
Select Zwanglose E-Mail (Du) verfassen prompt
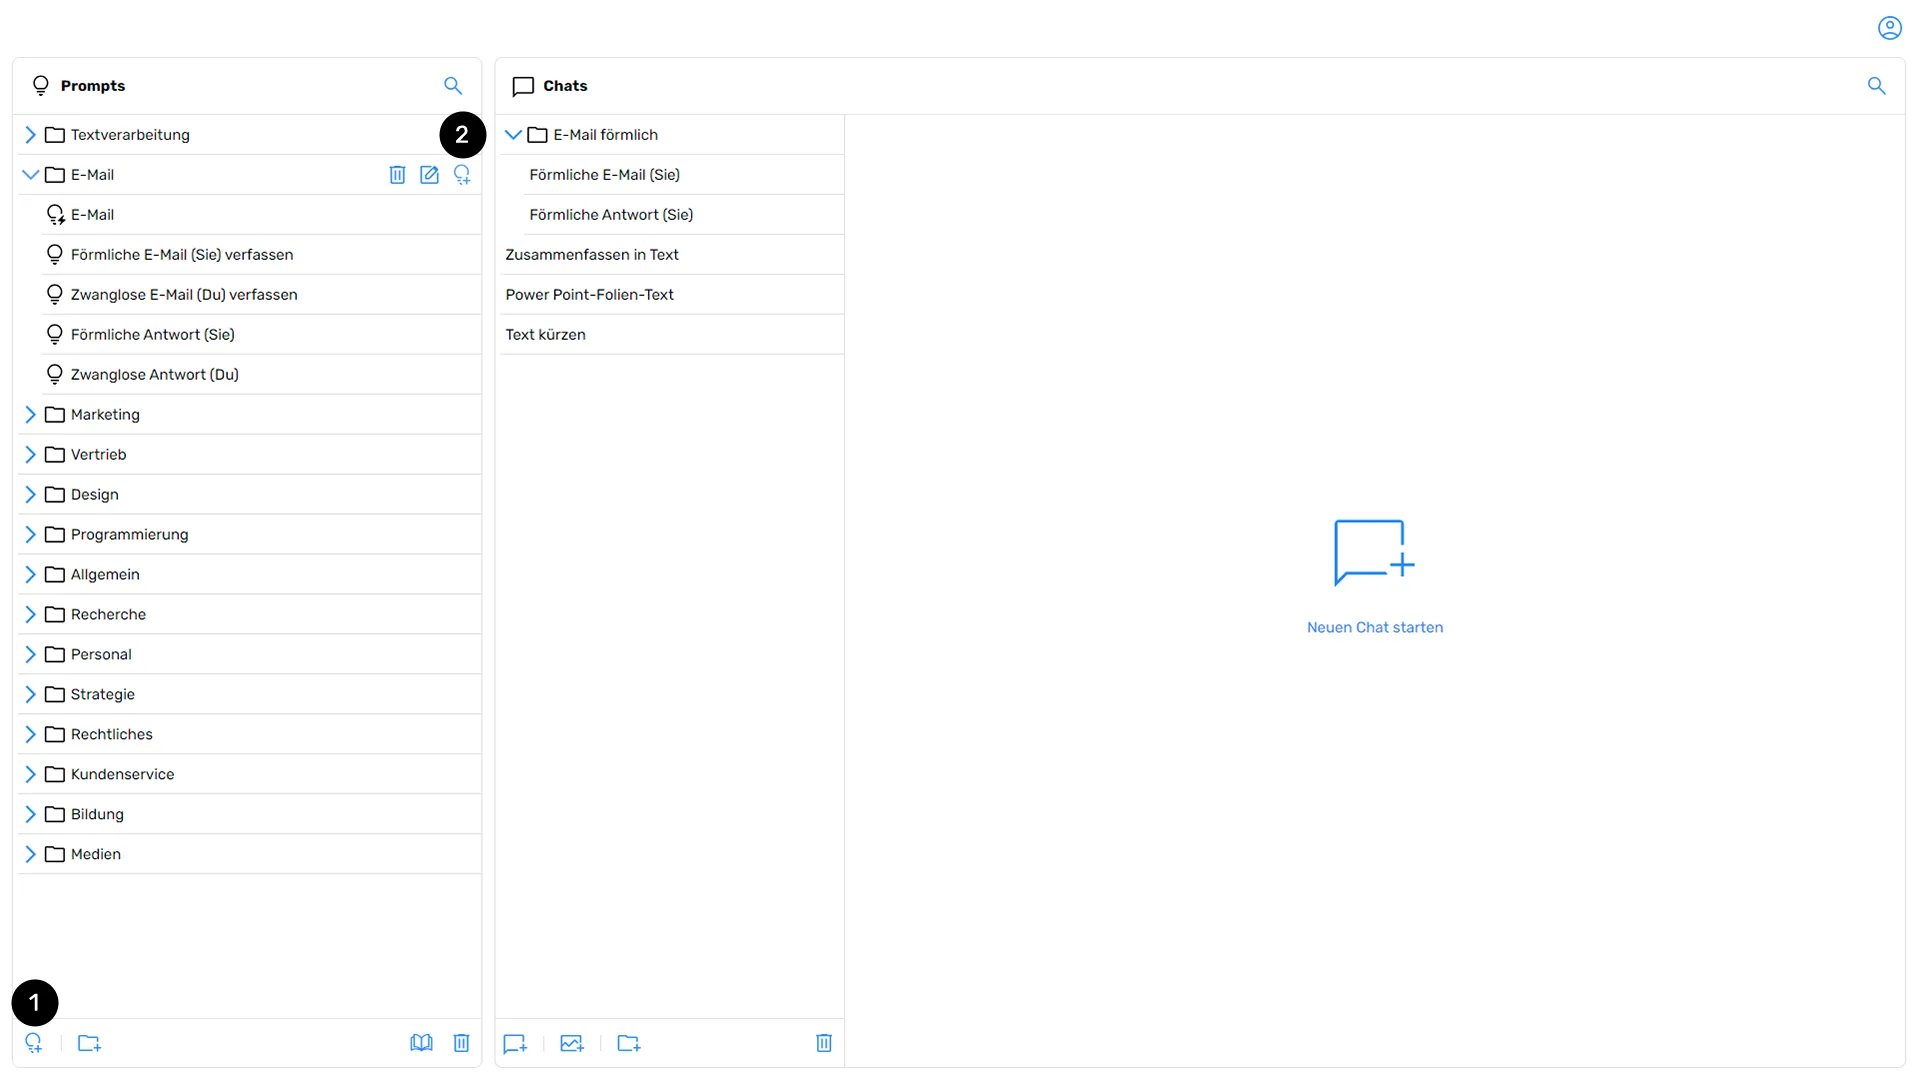pos(184,295)
